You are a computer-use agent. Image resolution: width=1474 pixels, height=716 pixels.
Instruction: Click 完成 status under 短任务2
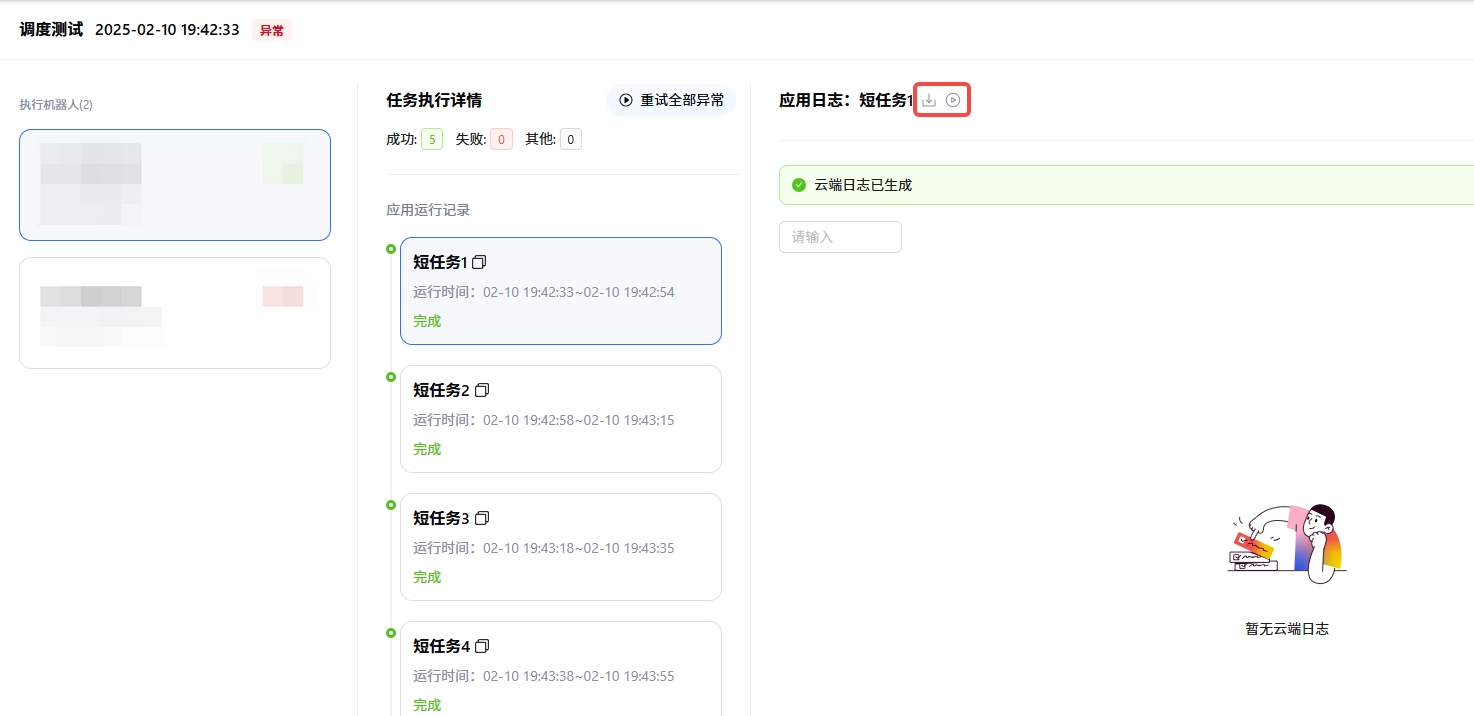point(427,449)
